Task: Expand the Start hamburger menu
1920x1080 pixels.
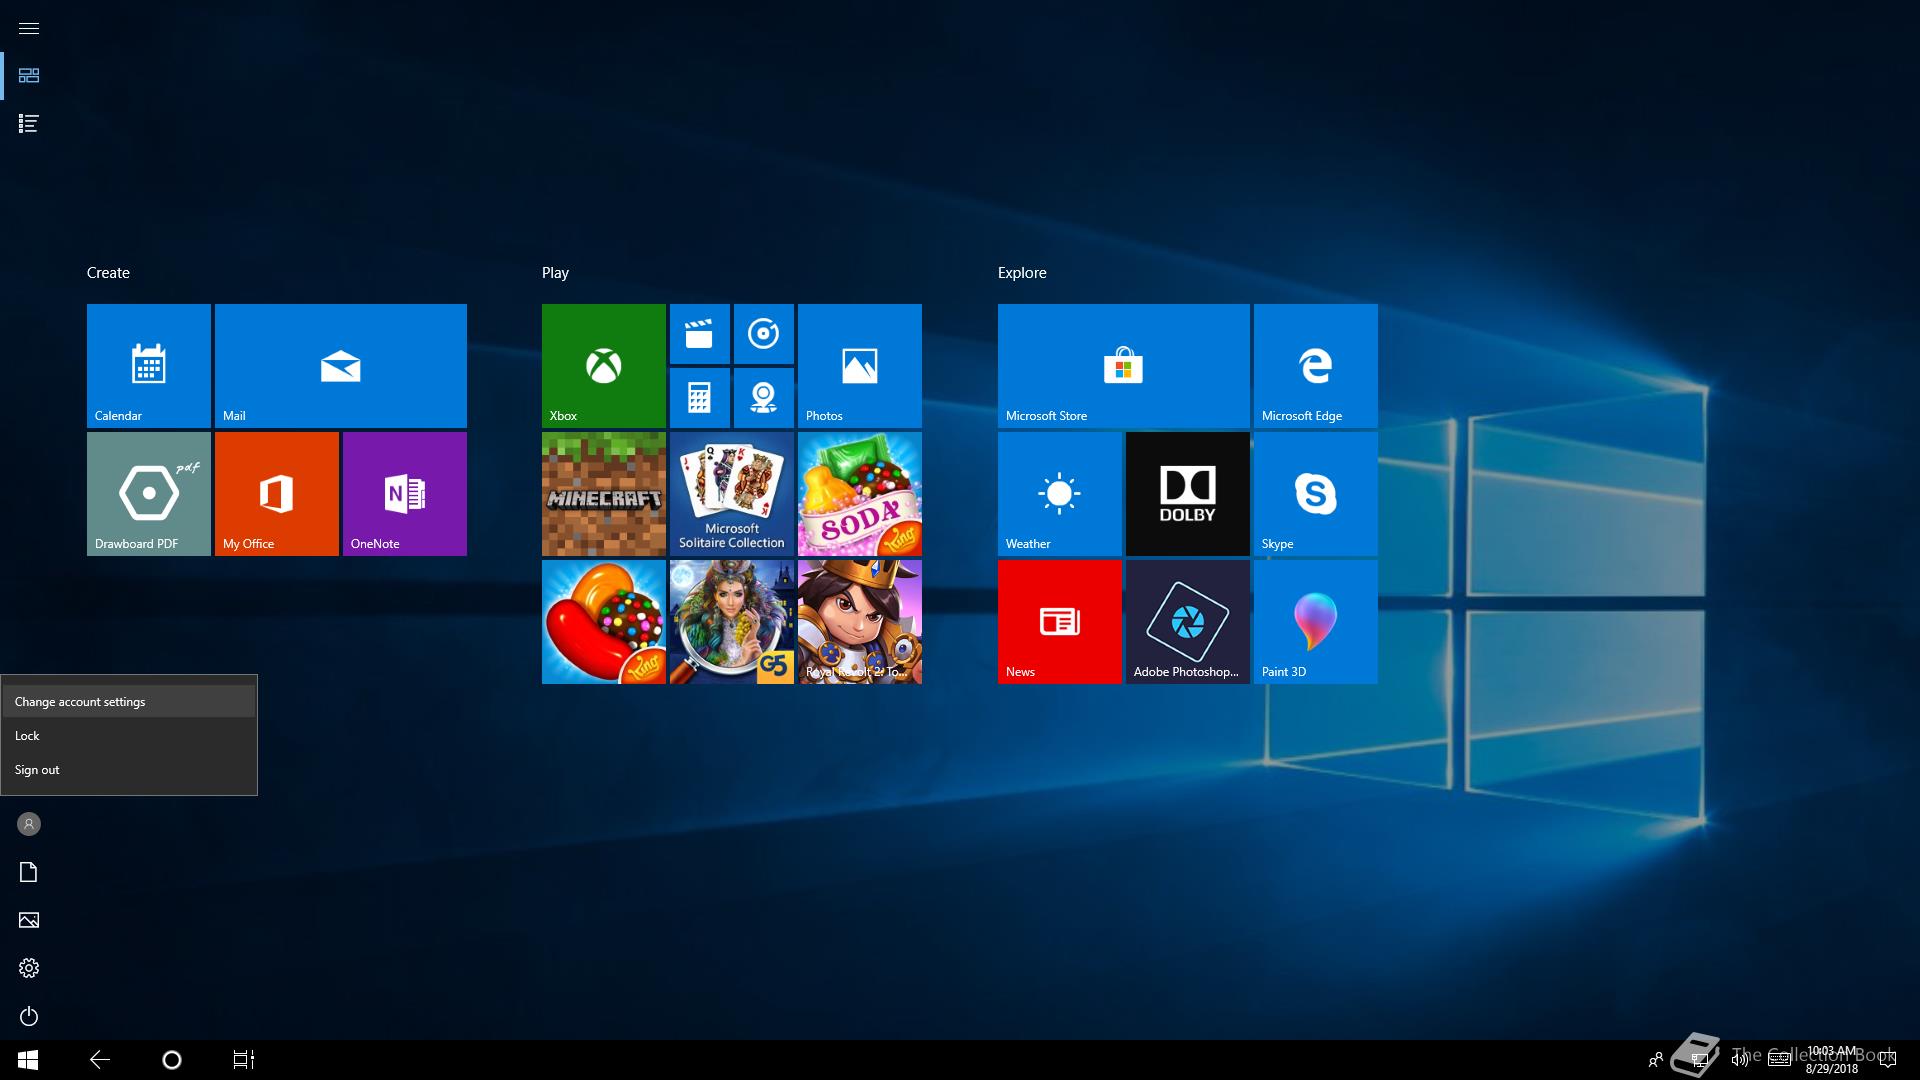Action: 29,28
